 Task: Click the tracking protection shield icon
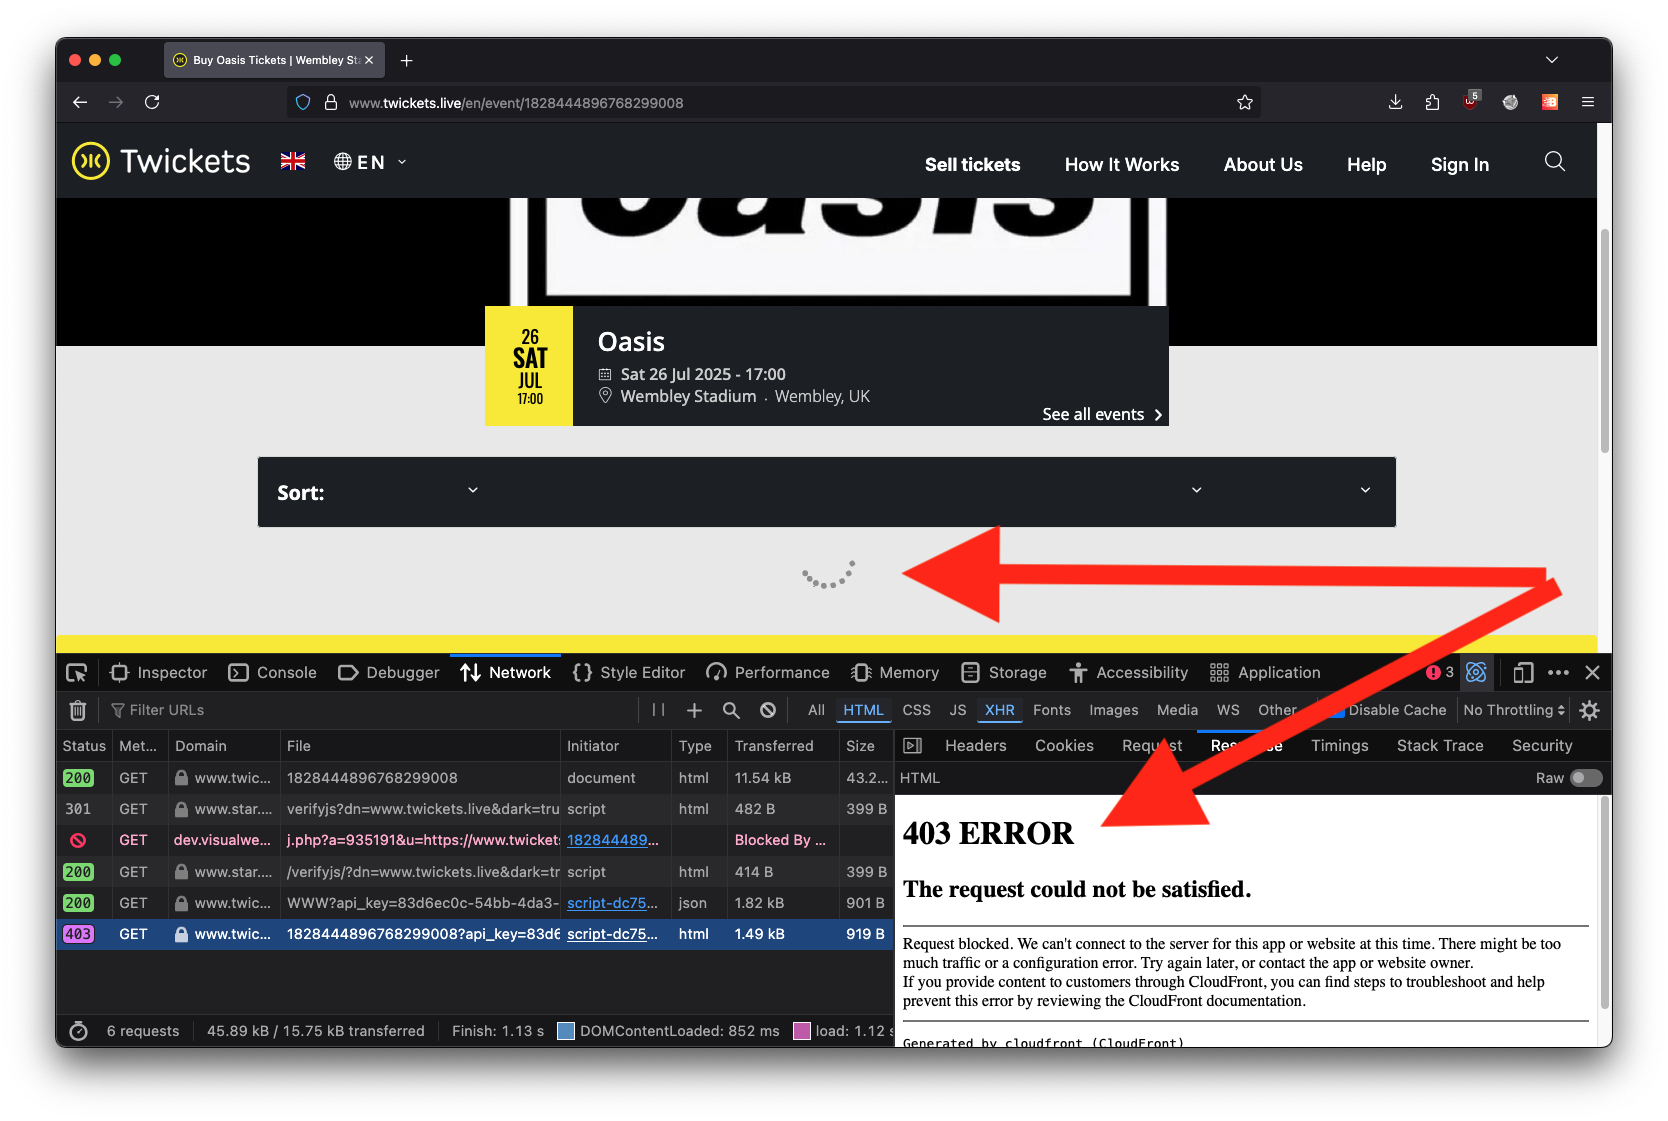303,102
